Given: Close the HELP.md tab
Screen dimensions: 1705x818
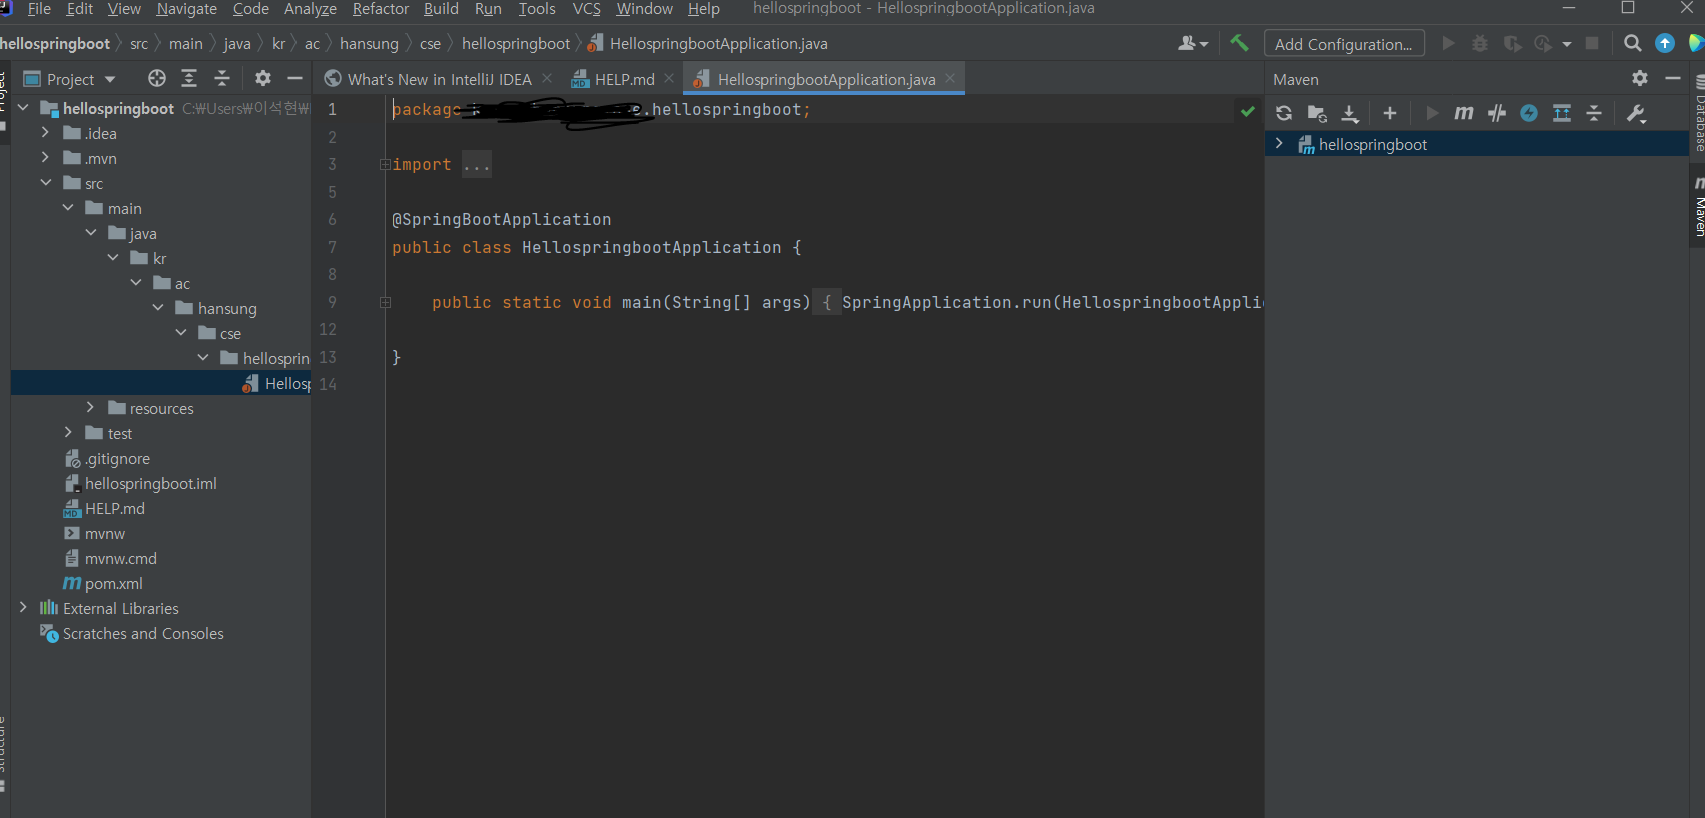Looking at the screenshot, I should 669,78.
